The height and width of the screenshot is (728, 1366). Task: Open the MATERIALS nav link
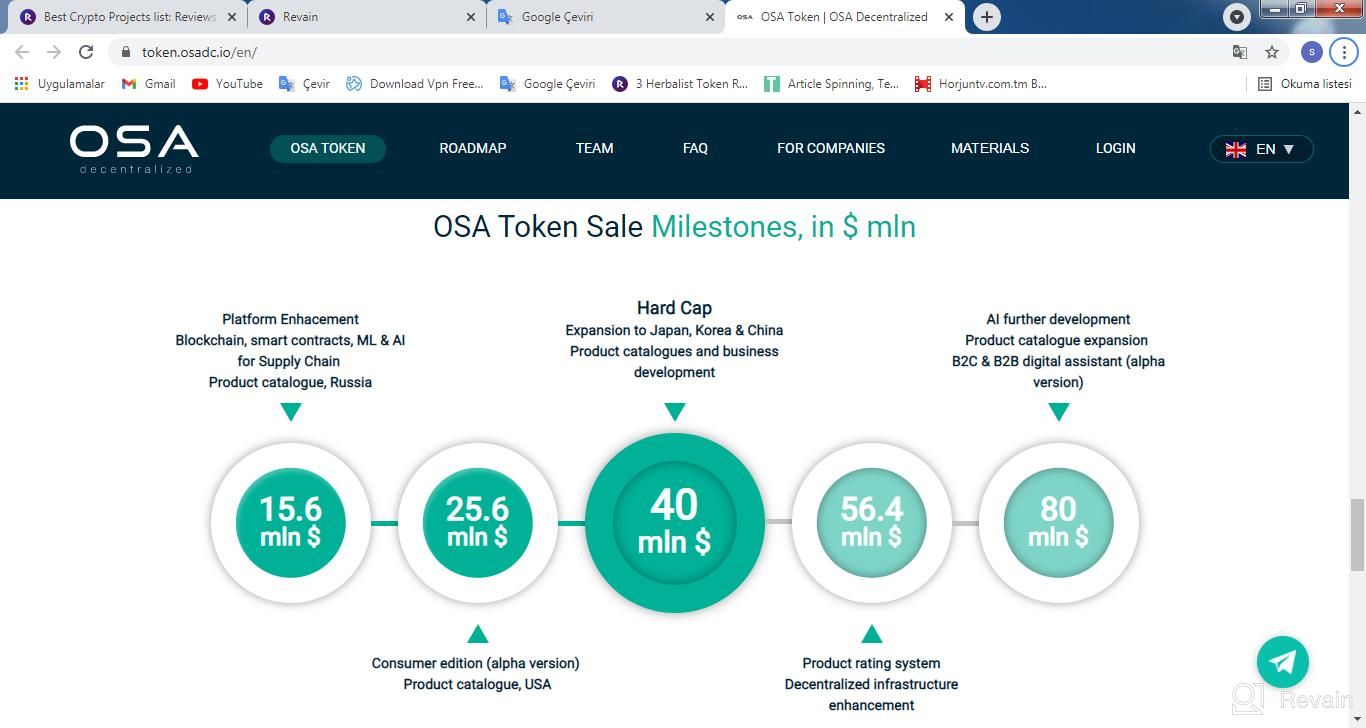coord(990,148)
